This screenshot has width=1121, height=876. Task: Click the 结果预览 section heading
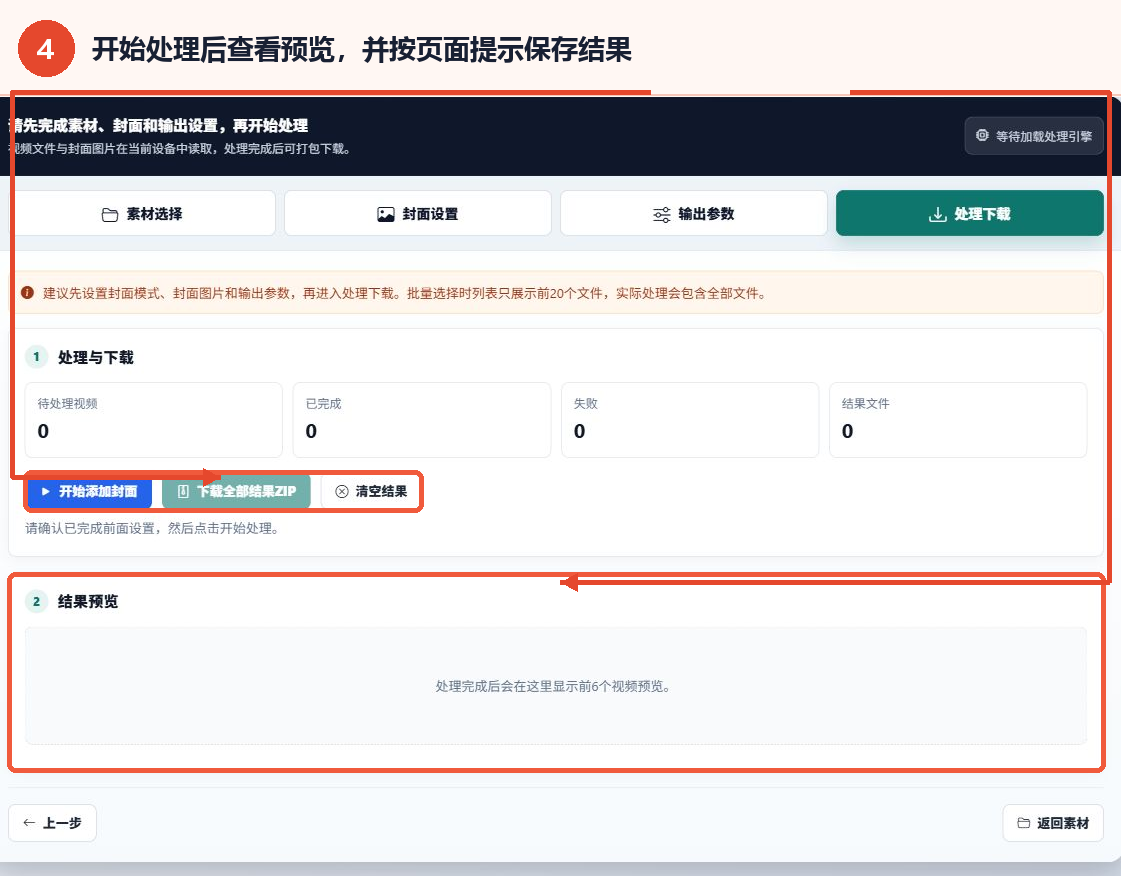88,601
